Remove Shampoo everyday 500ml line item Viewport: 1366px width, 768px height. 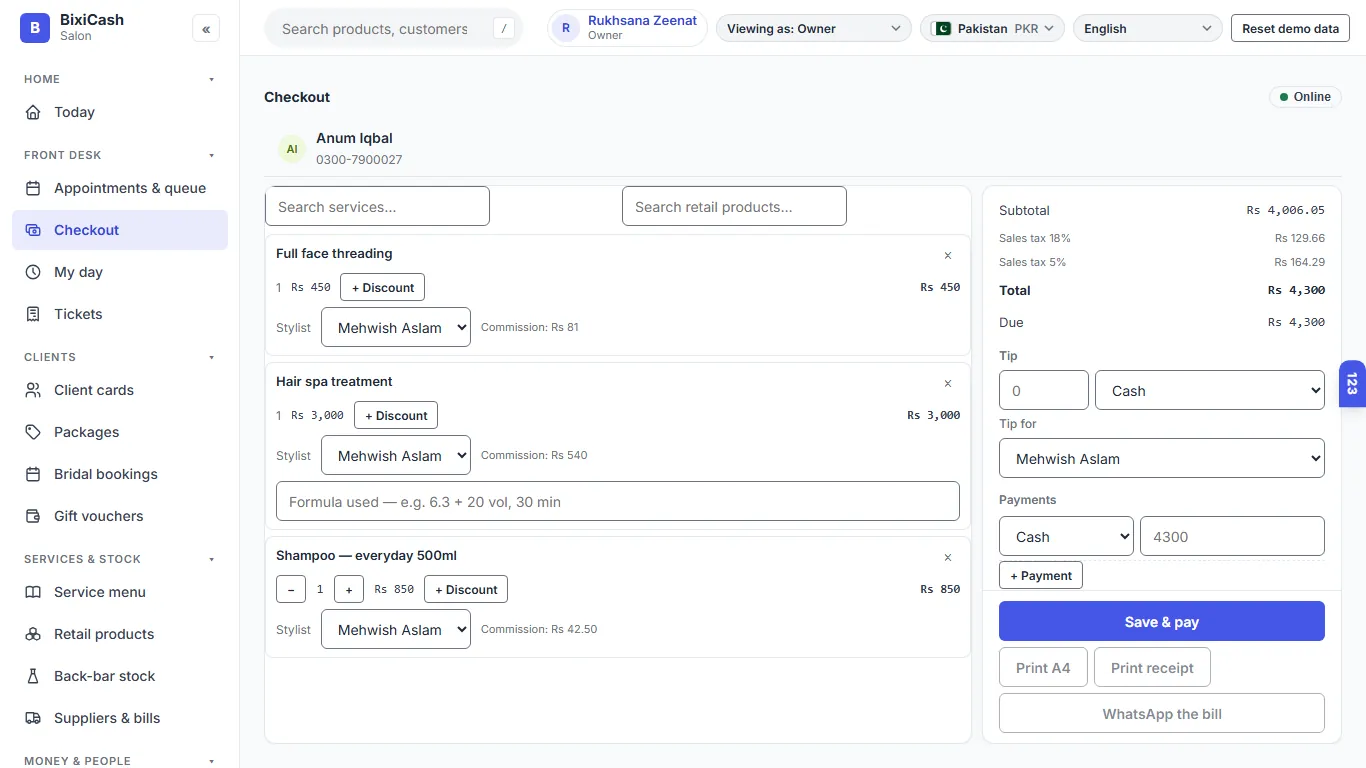[x=948, y=558]
